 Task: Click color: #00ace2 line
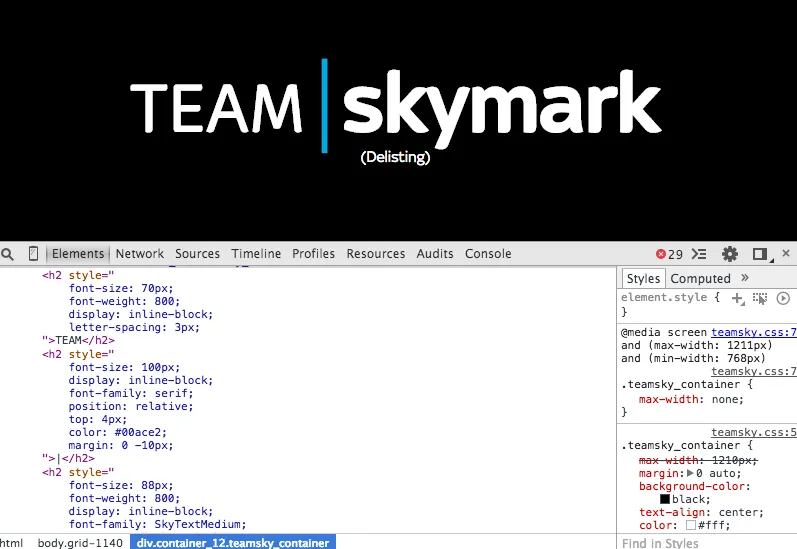[118, 433]
